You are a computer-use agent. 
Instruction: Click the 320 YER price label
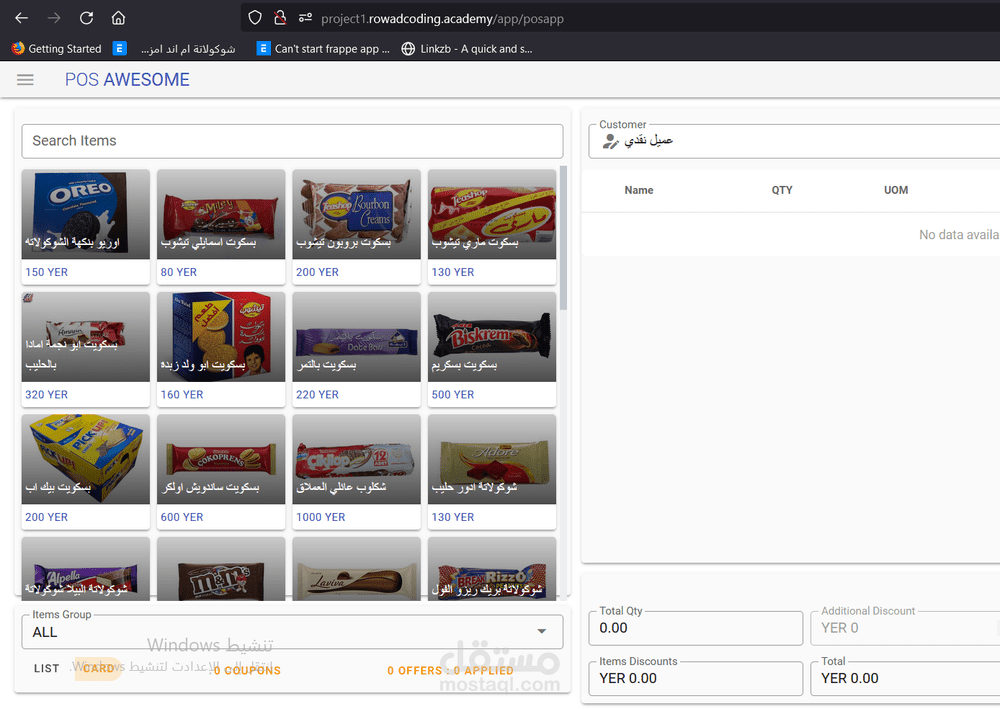(x=47, y=395)
